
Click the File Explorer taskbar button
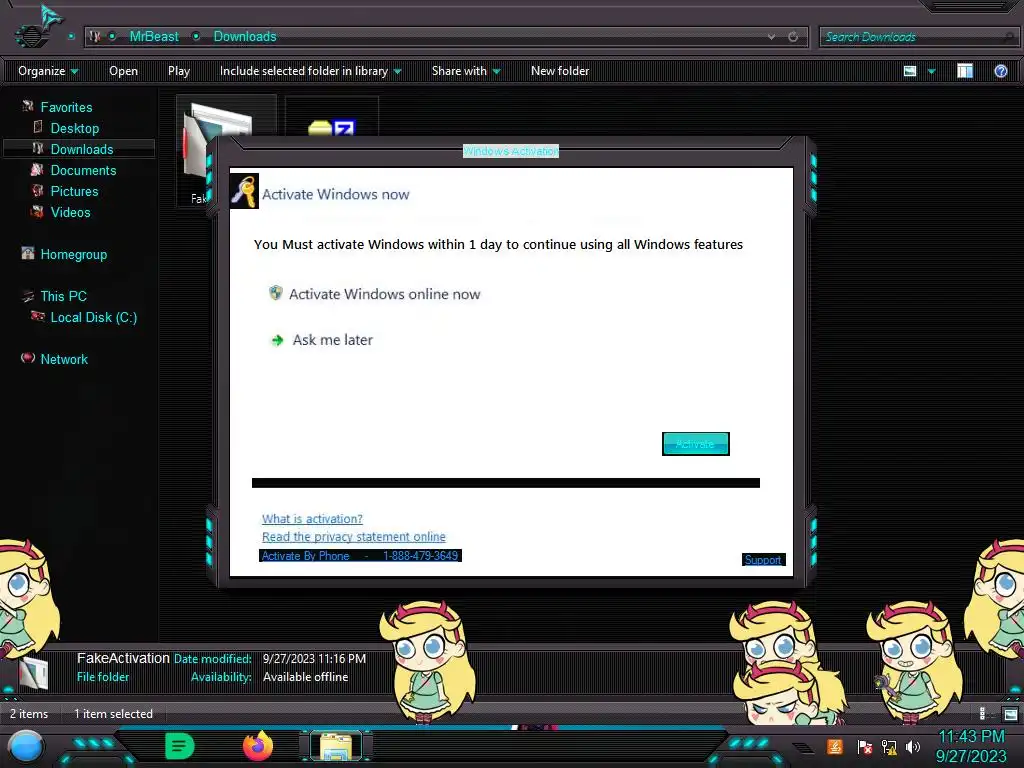(336, 746)
